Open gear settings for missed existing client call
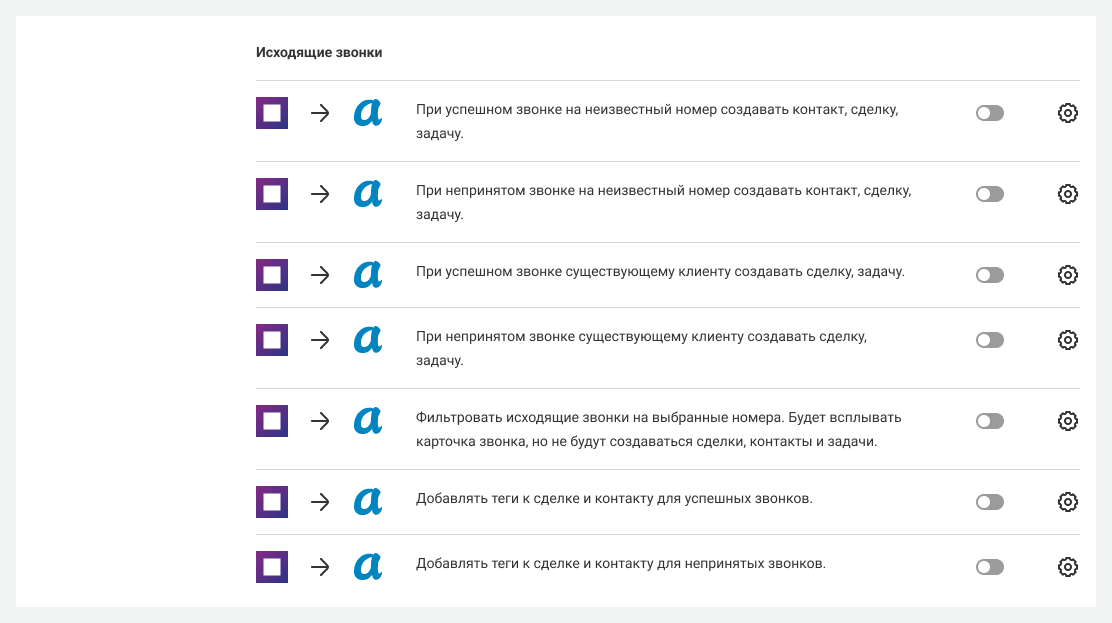The height and width of the screenshot is (623, 1112). (1067, 340)
